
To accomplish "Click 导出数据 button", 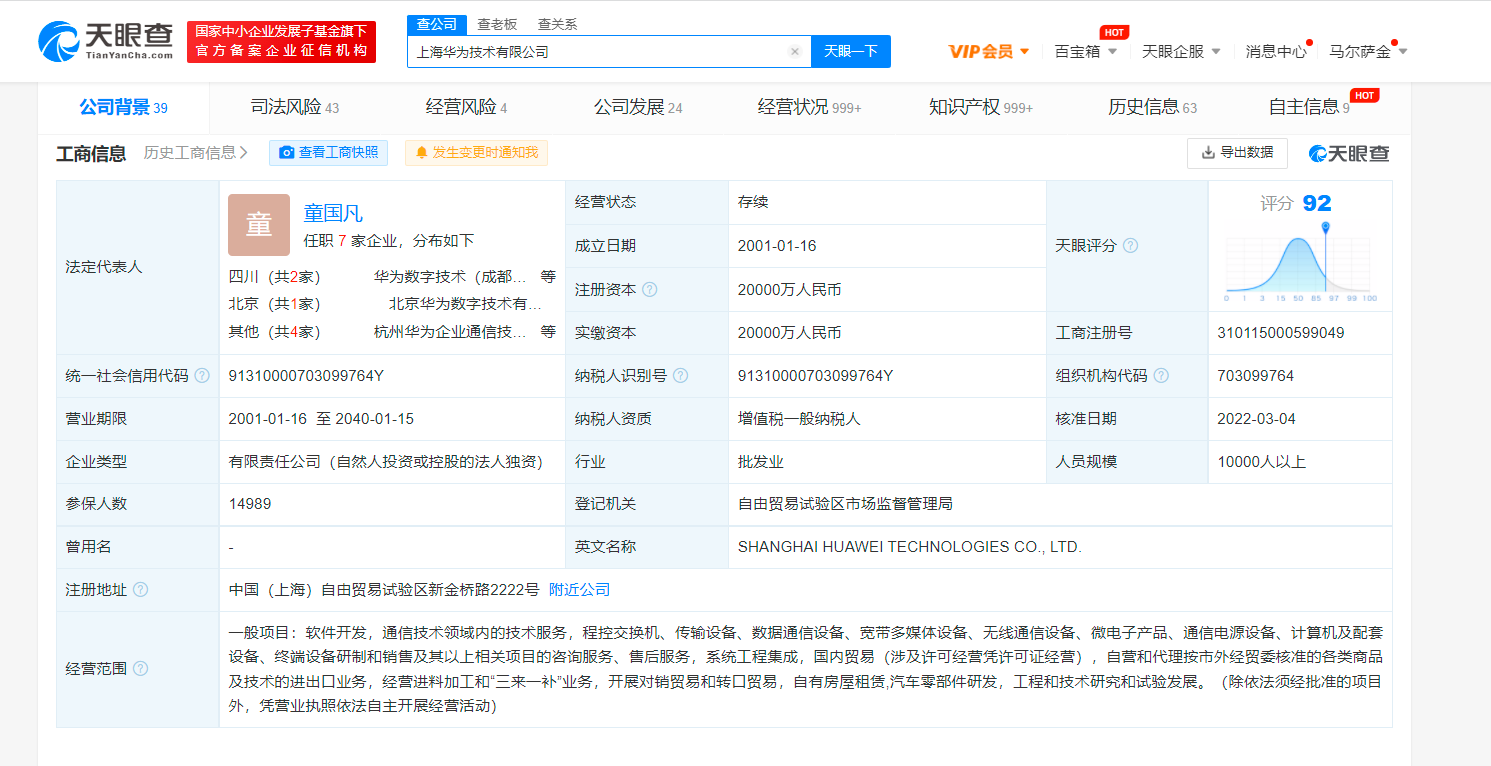I will point(1237,152).
